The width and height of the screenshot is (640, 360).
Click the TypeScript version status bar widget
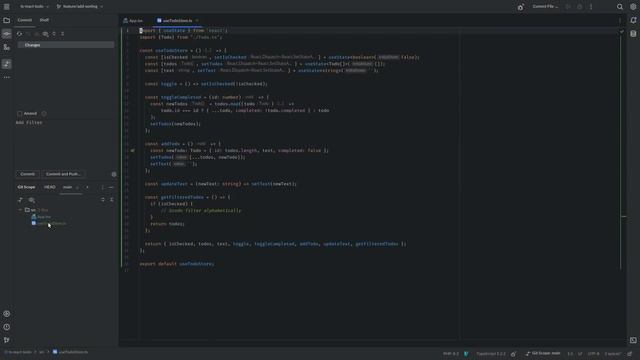[x=491, y=354]
